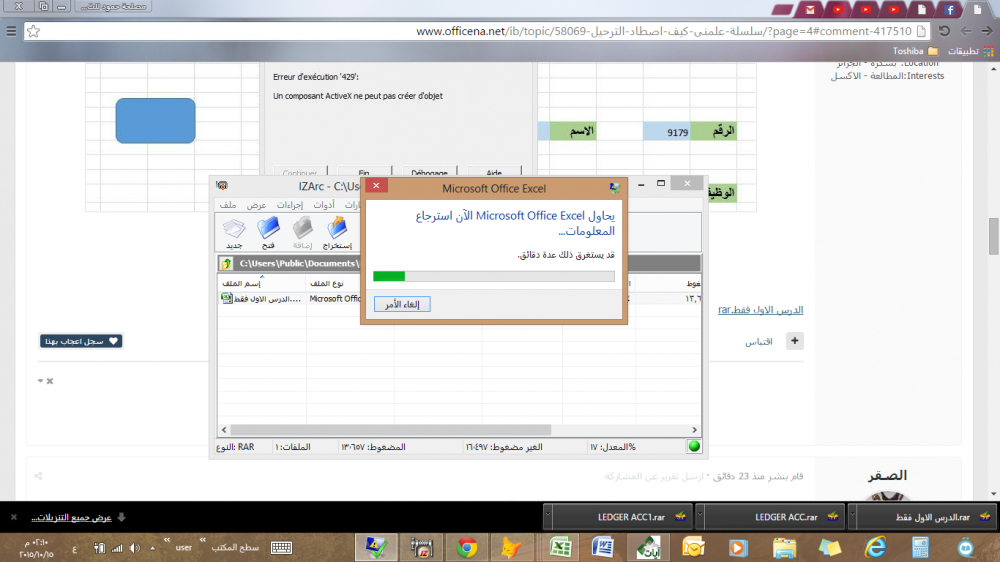Click the browser page vertical scrollbar thumb

coord(994,236)
